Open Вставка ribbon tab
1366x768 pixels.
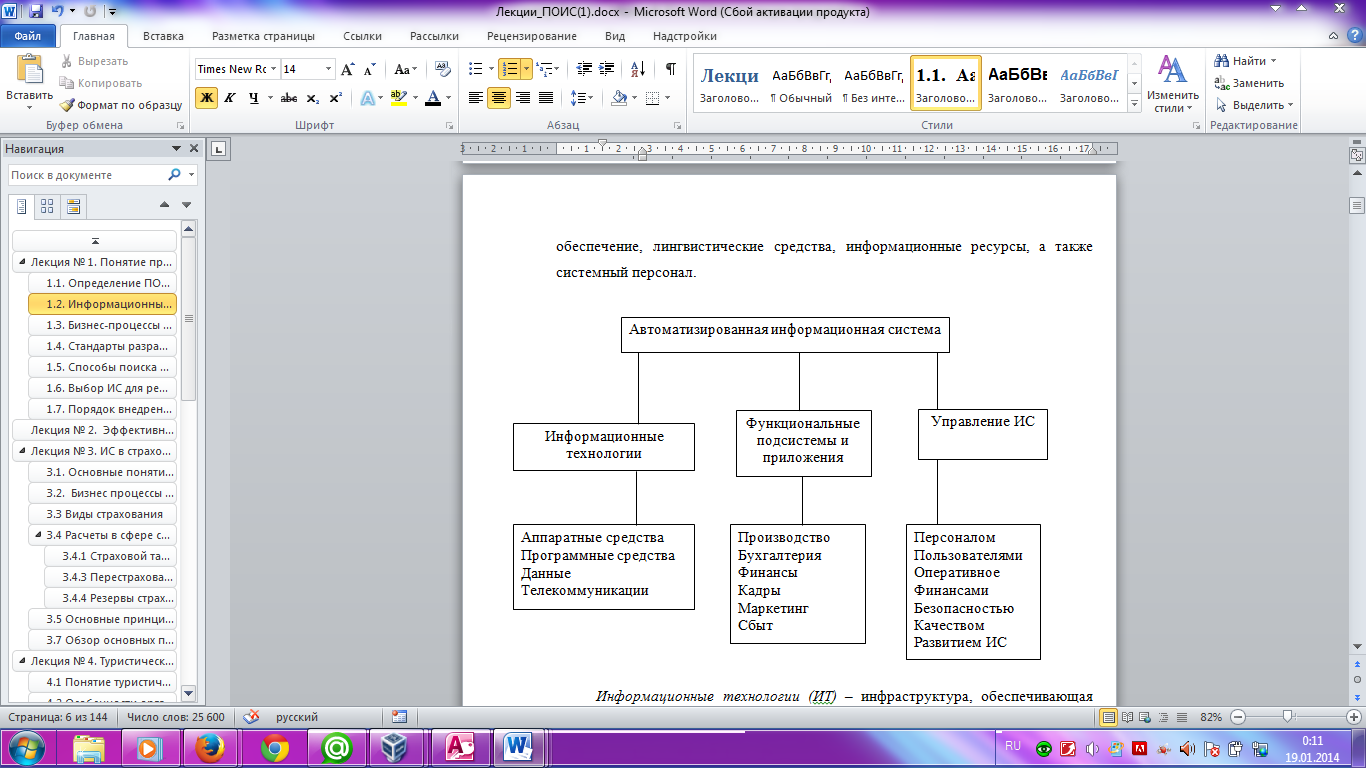coord(163,36)
